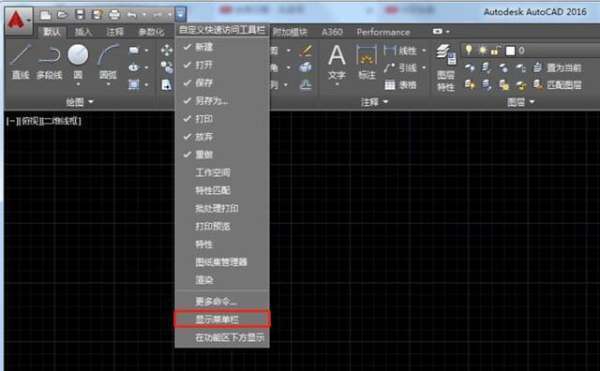Toggle layer on/off lightbulb icon
Viewport: 600px width, 371px height.
coord(468,50)
